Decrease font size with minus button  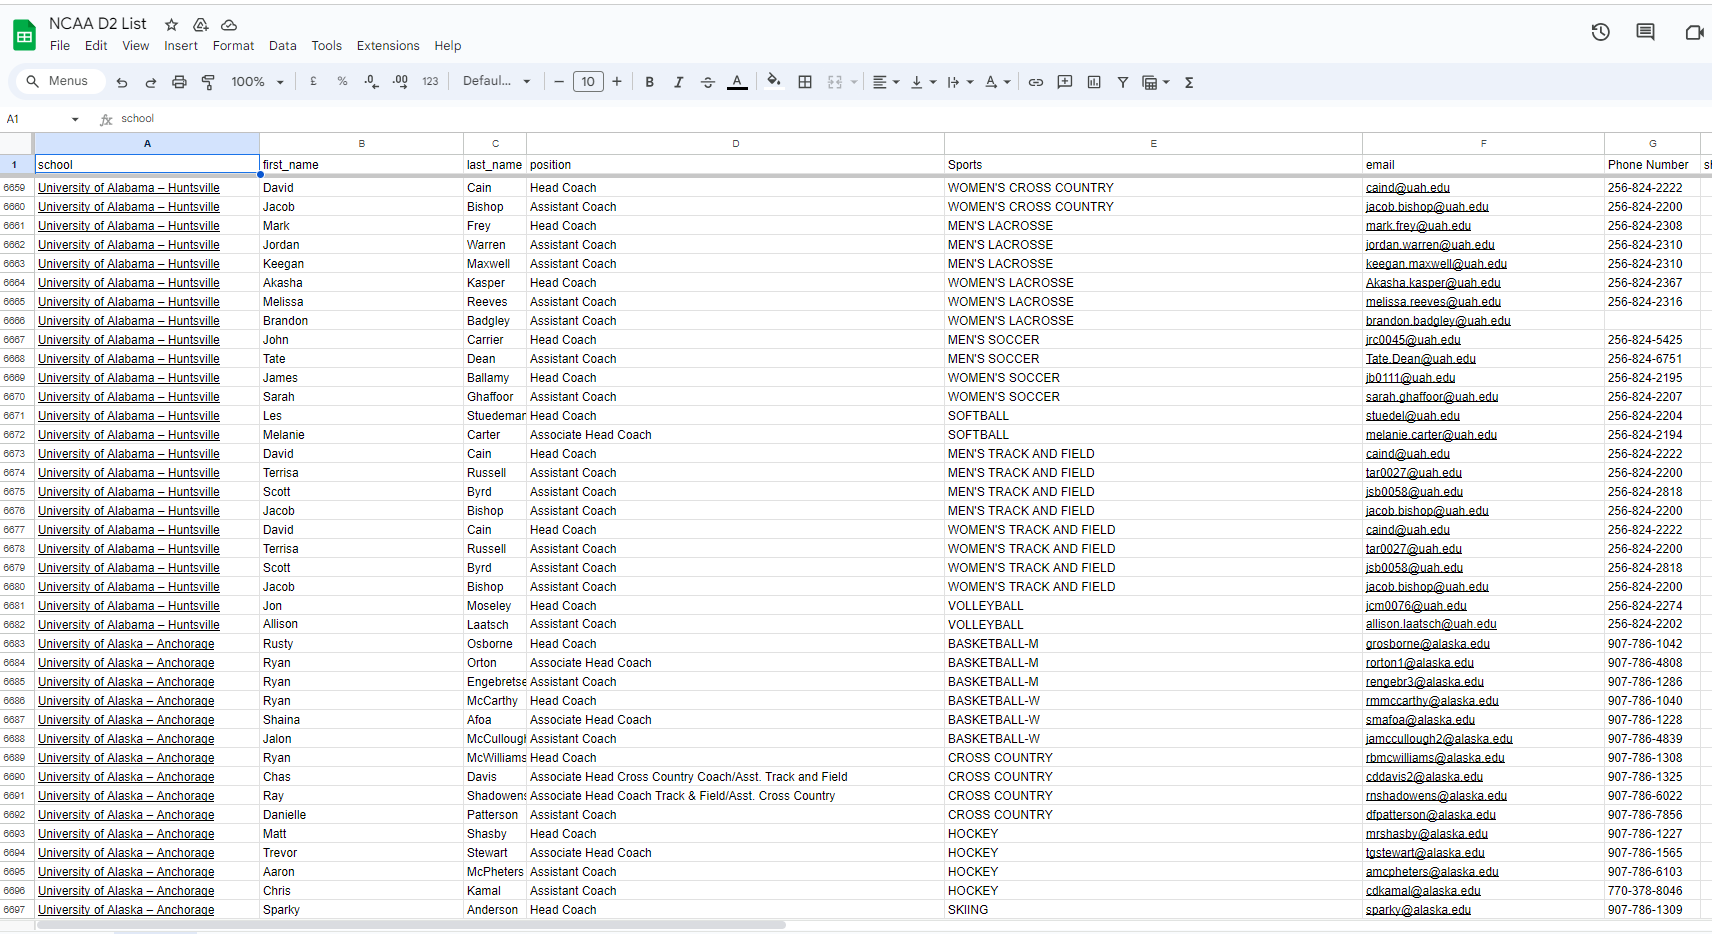559,82
